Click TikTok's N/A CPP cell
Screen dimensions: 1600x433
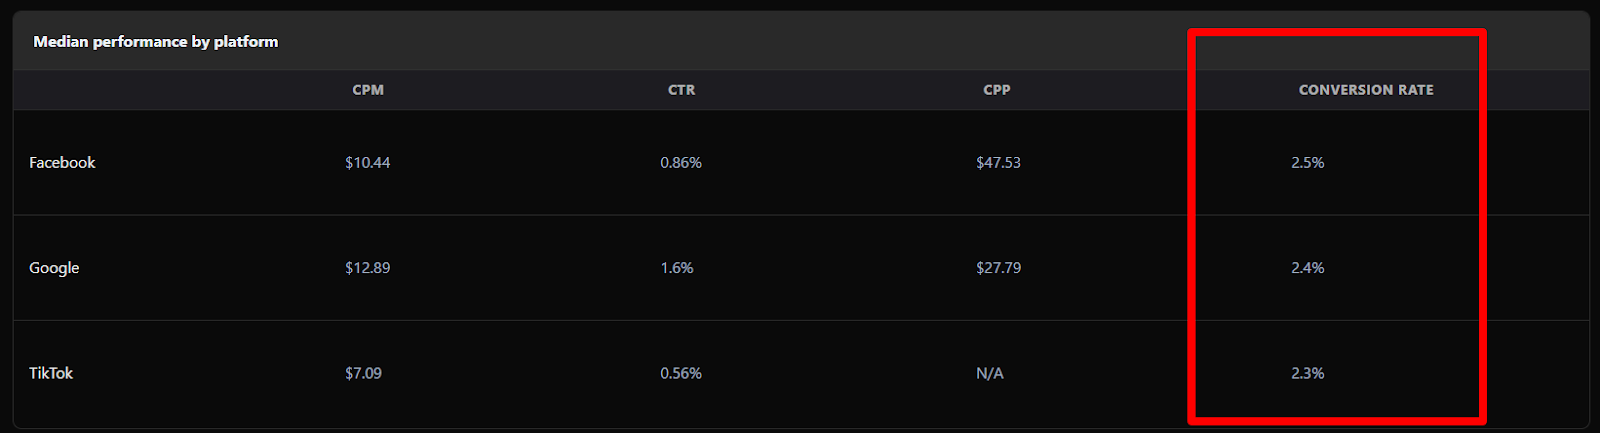(x=990, y=373)
